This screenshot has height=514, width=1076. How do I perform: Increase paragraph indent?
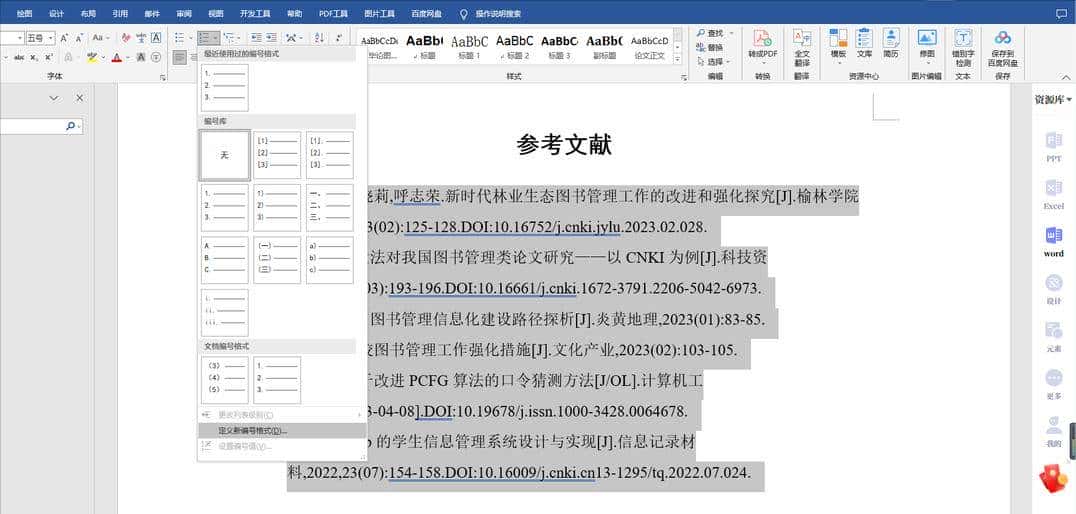[272, 37]
